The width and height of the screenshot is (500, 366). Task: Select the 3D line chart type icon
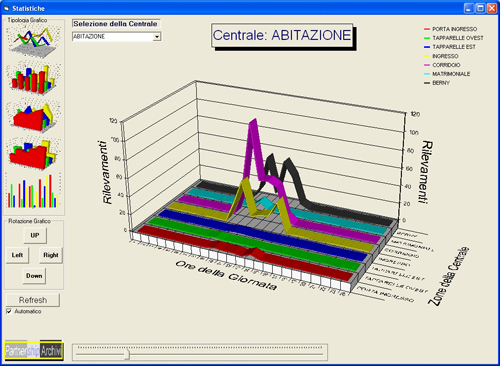click(x=33, y=40)
